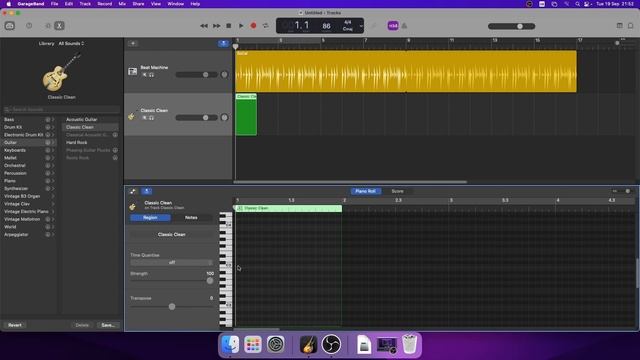Click the editor's MIDI draw automation icon
Screen dimensions: 640x360
[x=133, y=191]
